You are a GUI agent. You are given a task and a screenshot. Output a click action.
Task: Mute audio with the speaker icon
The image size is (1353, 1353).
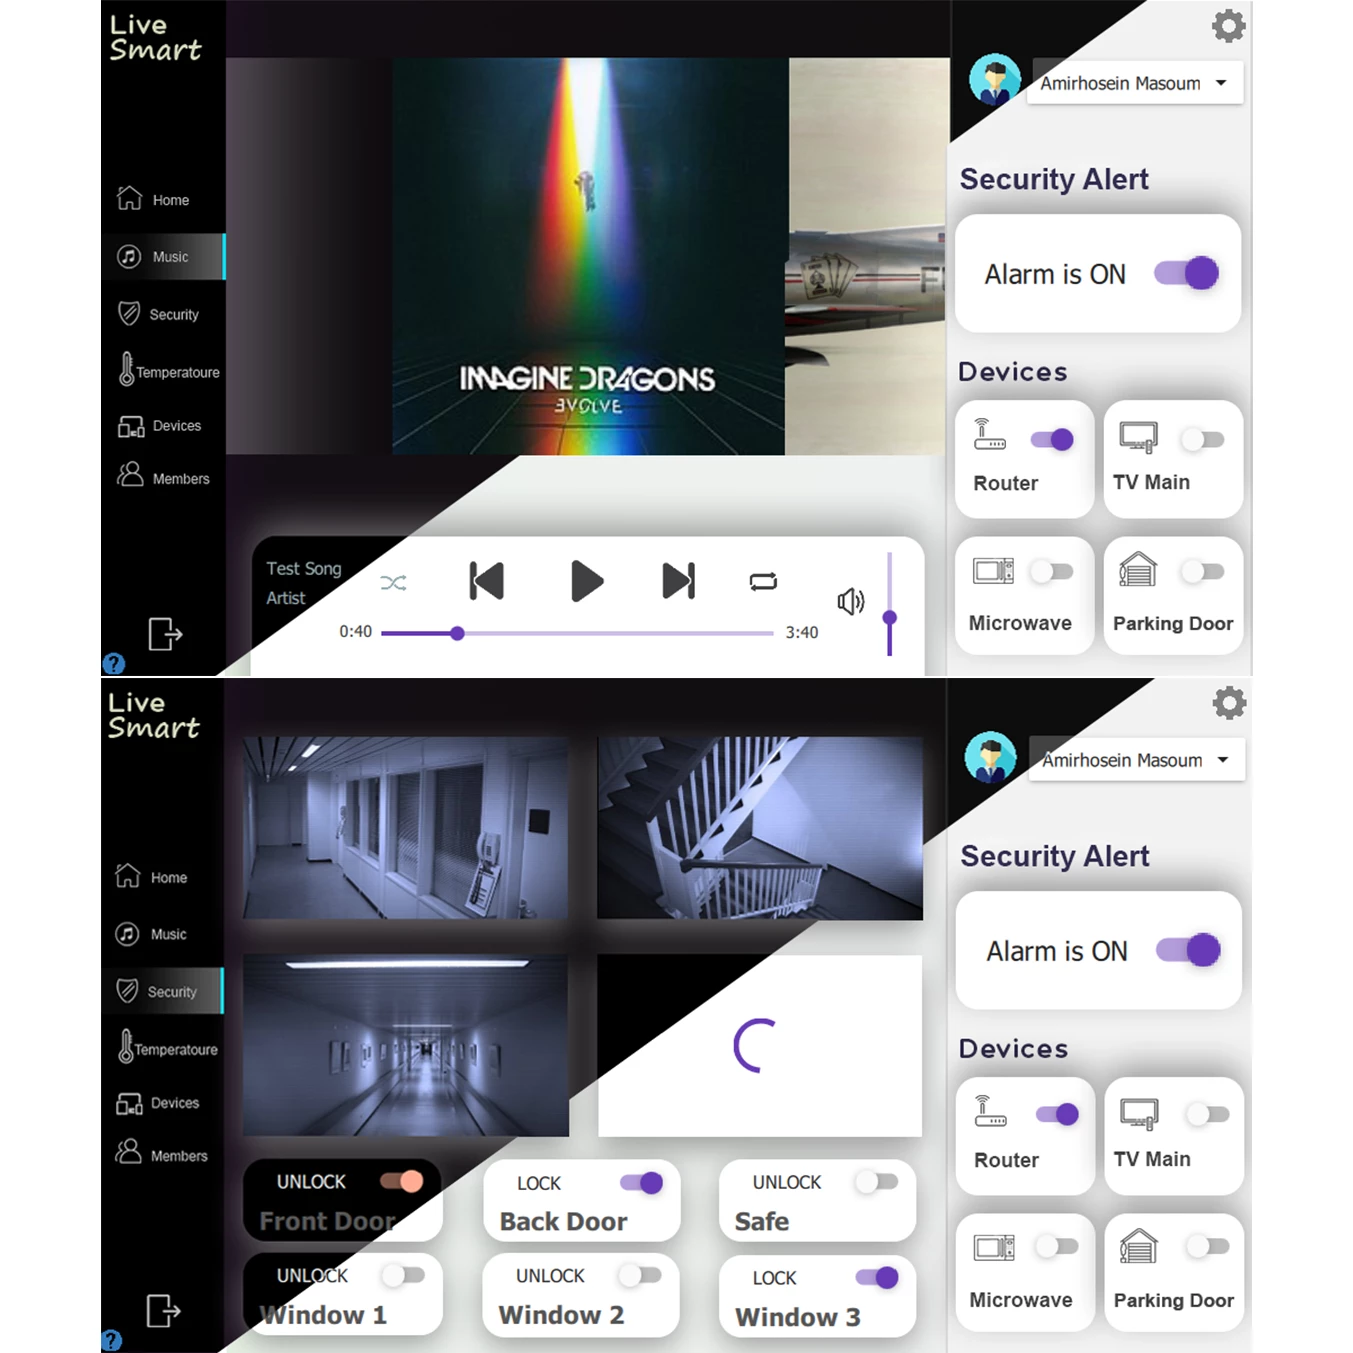point(850,601)
